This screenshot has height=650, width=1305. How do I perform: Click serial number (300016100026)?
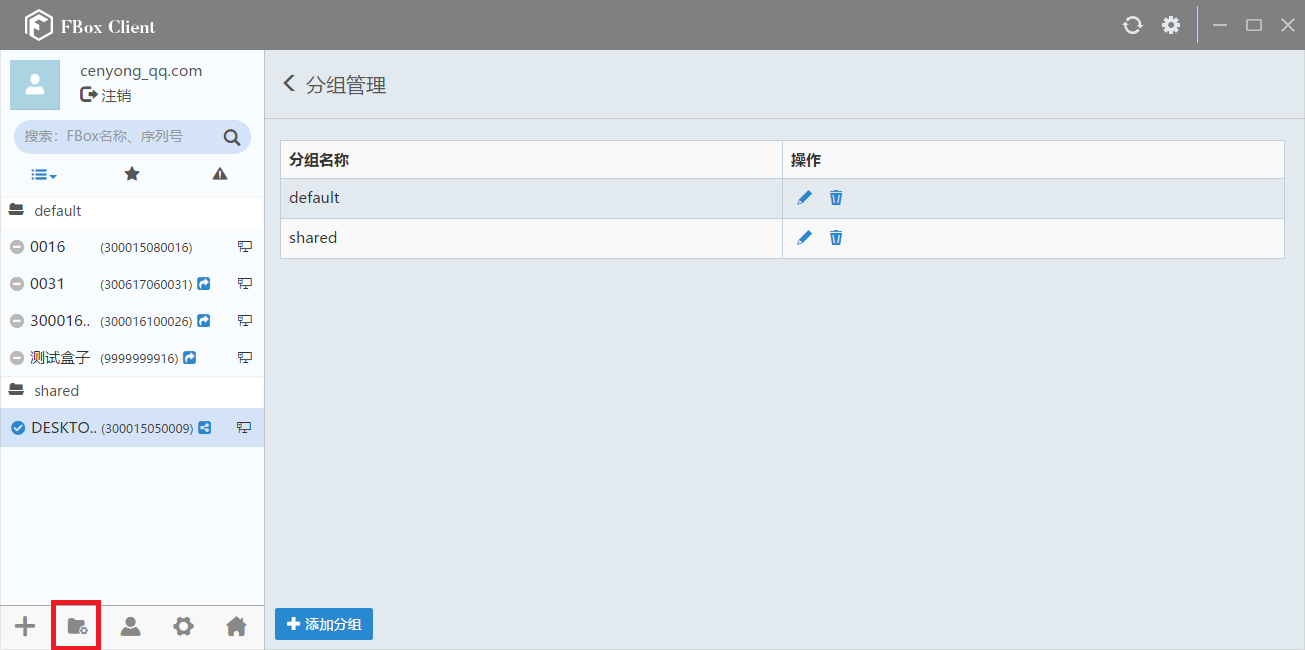tap(146, 321)
